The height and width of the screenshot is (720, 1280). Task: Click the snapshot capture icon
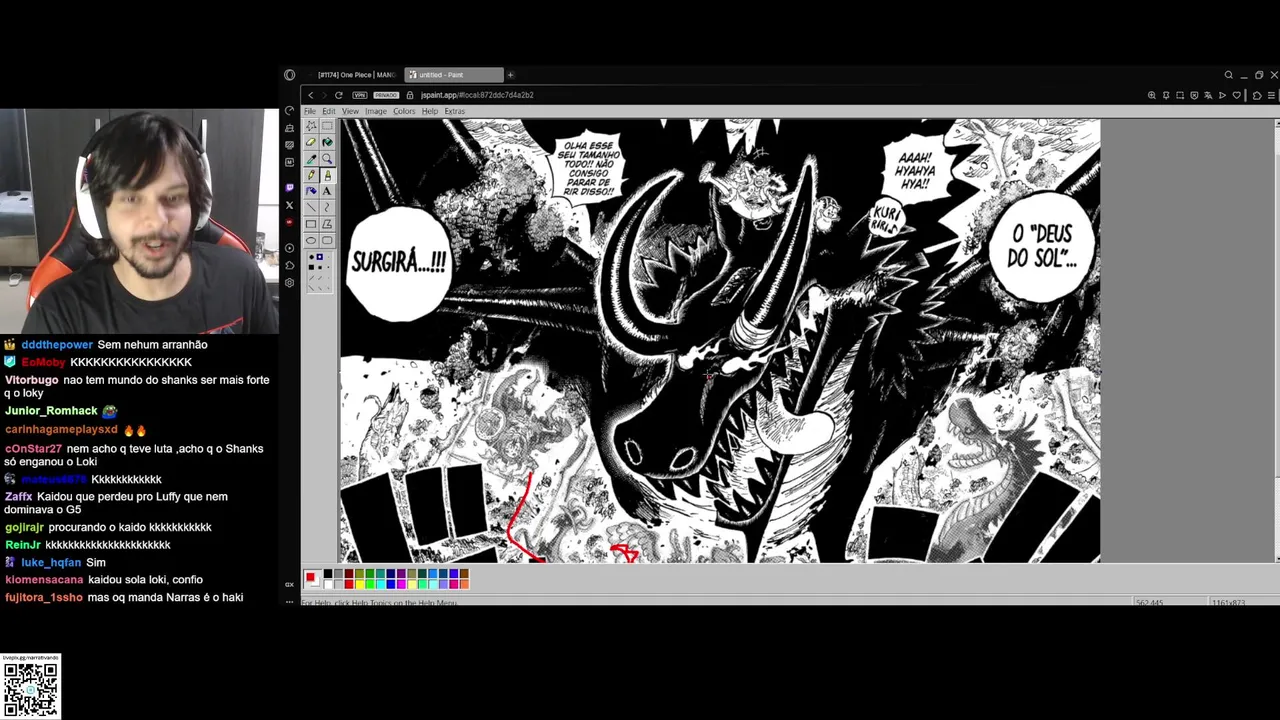1180,95
